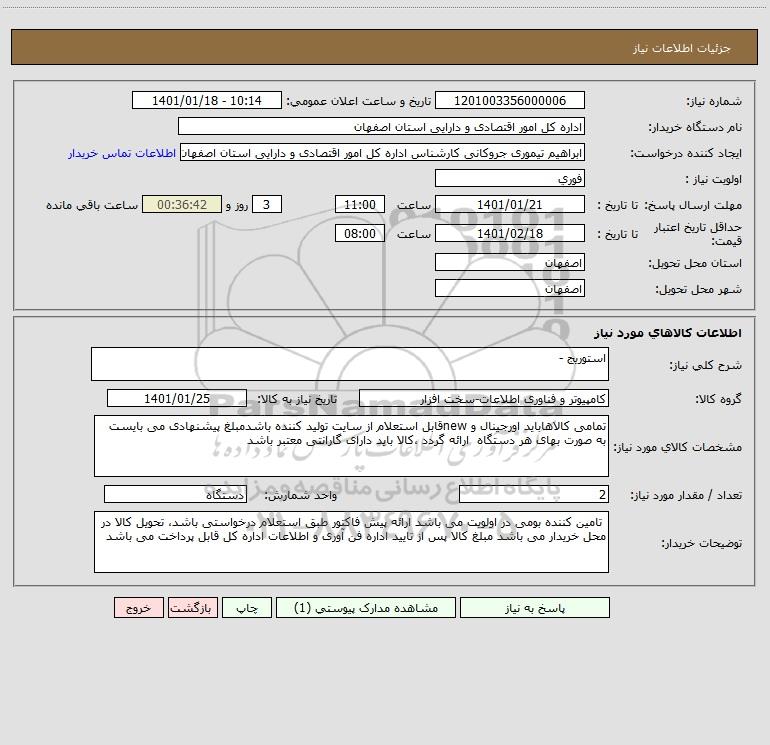Image resolution: width=770 pixels, height=745 pixels.
Task: Click the goods group field کامپیوتر و فناوری
Action: tap(484, 398)
